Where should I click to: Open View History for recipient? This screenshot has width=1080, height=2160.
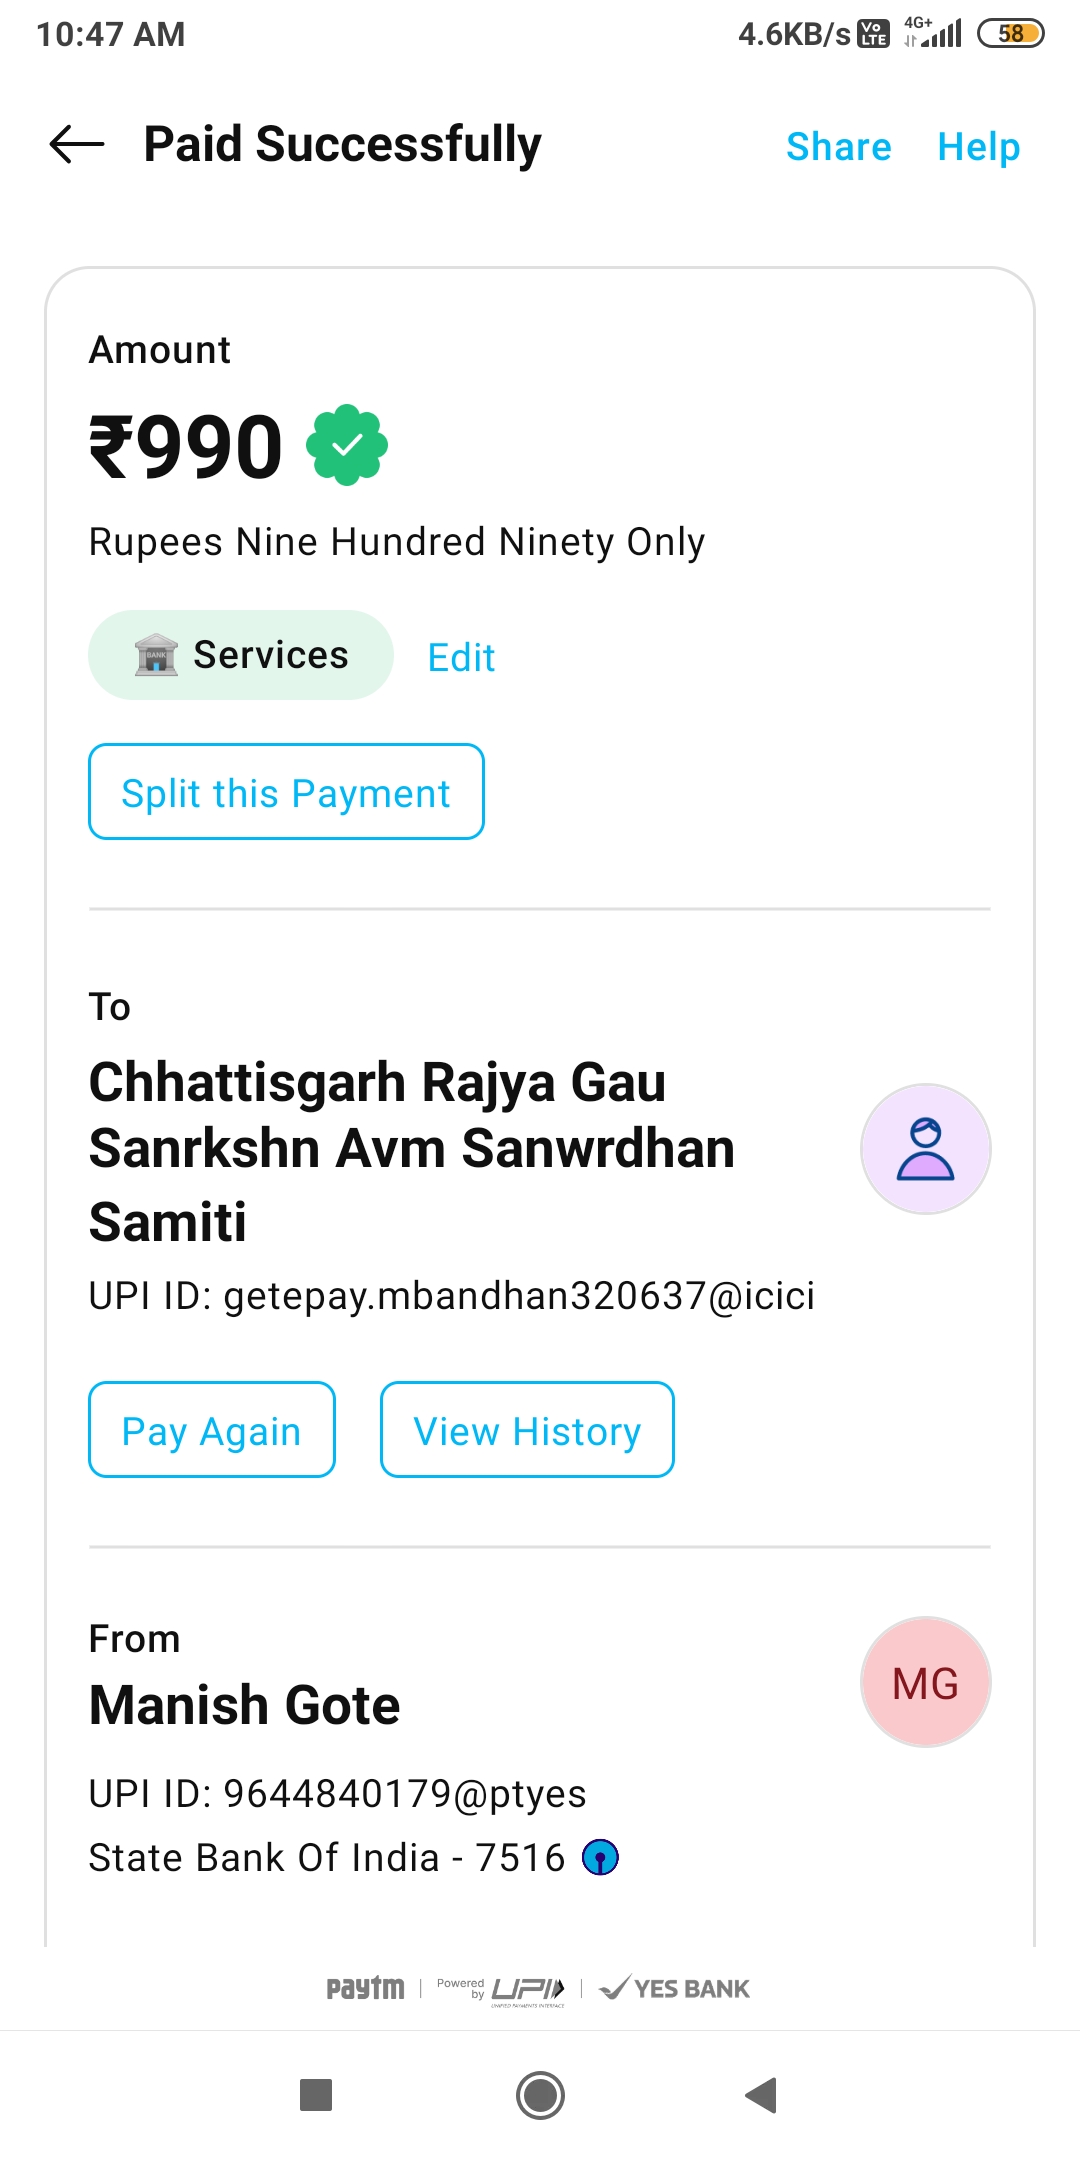tap(527, 1430)
